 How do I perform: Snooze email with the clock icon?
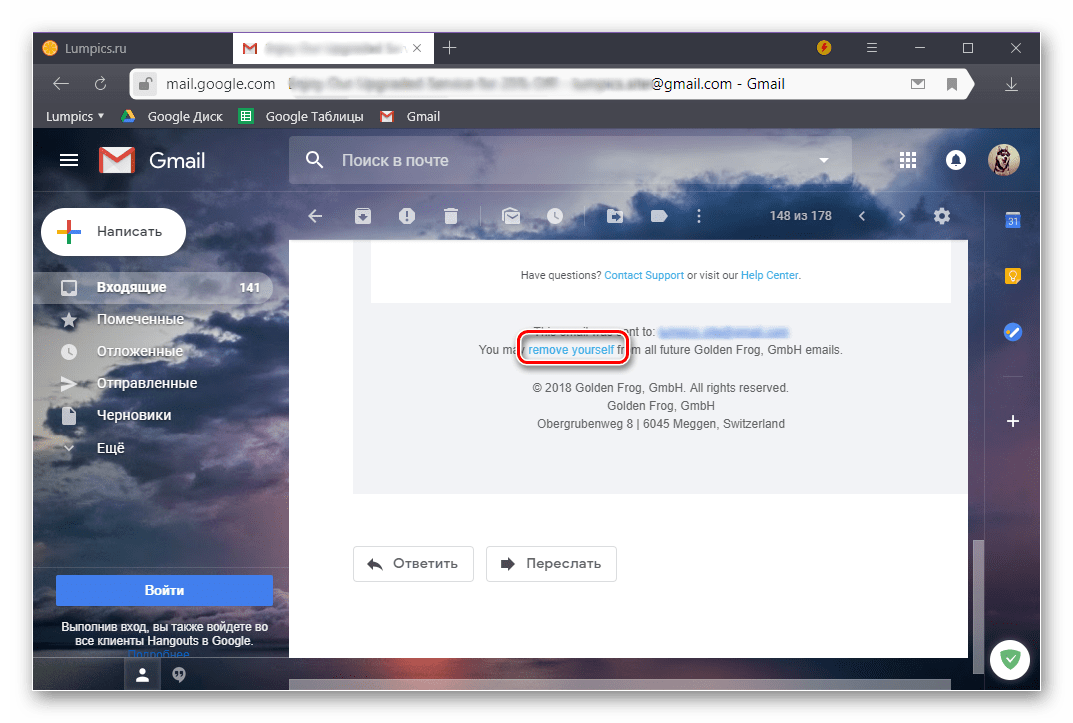pyautogui.click(x=554, y=216)
